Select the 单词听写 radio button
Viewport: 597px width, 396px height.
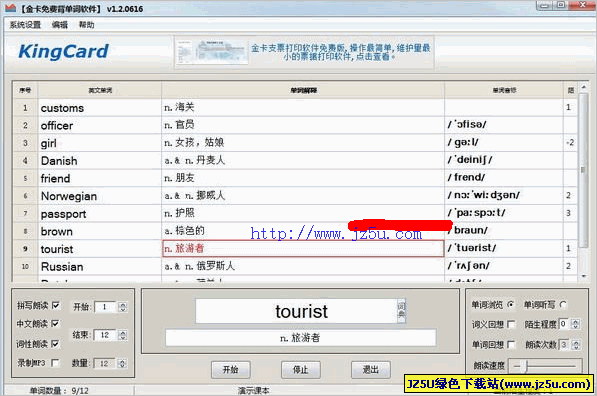(x=563, y=304)
